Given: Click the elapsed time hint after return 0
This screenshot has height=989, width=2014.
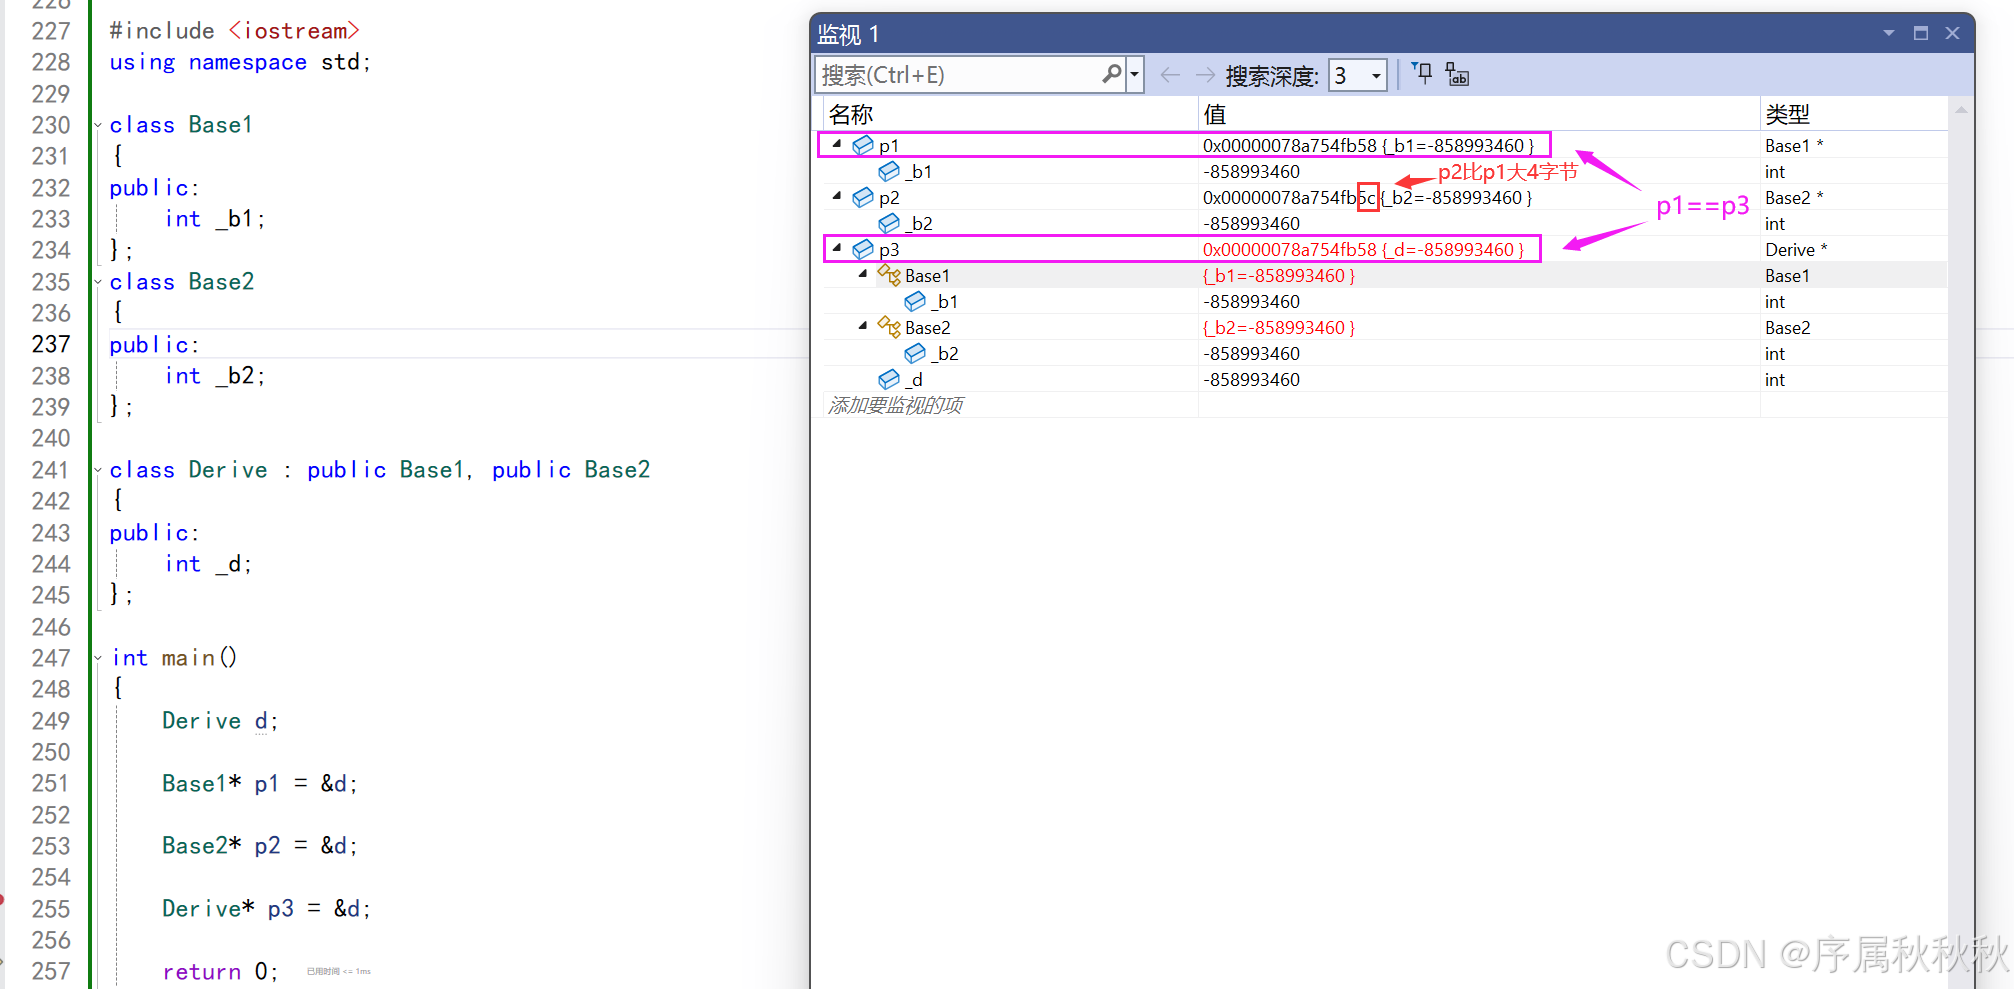Looking at the screenshot, I should pyautogui.click(x=338, y=971).
